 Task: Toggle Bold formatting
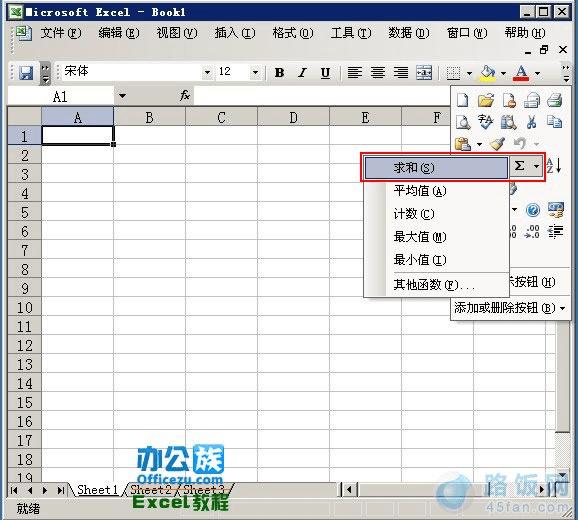coord(279,73)
